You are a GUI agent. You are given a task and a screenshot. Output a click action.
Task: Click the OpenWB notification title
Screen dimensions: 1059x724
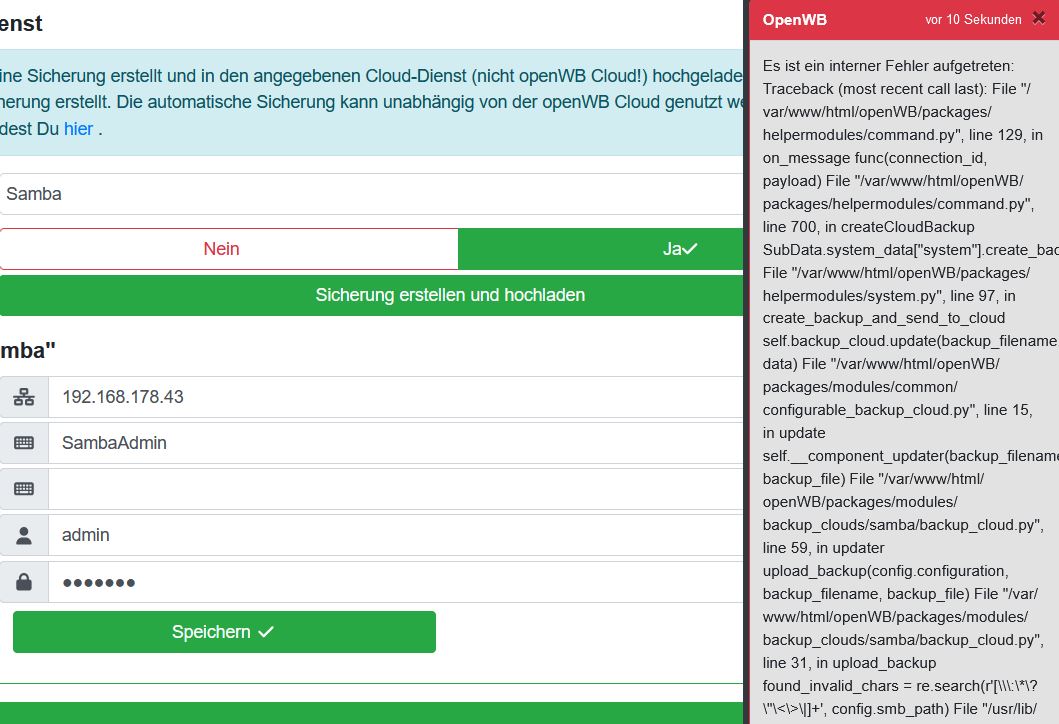tap(794, 20)
